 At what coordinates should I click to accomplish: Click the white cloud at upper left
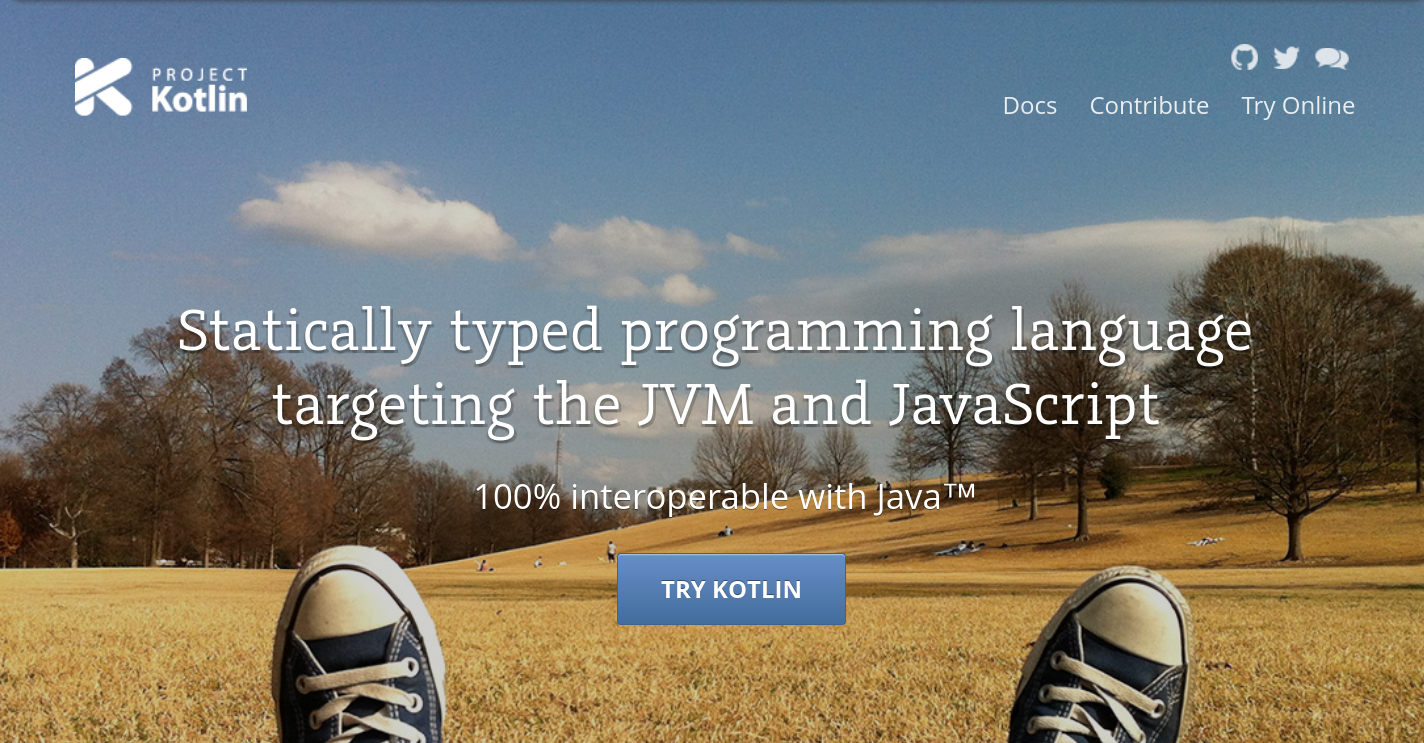(375, 210)
